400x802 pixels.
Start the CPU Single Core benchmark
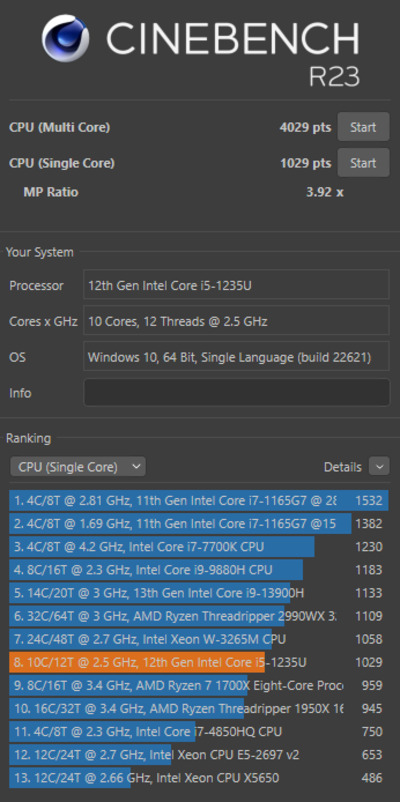pos(363,163)
